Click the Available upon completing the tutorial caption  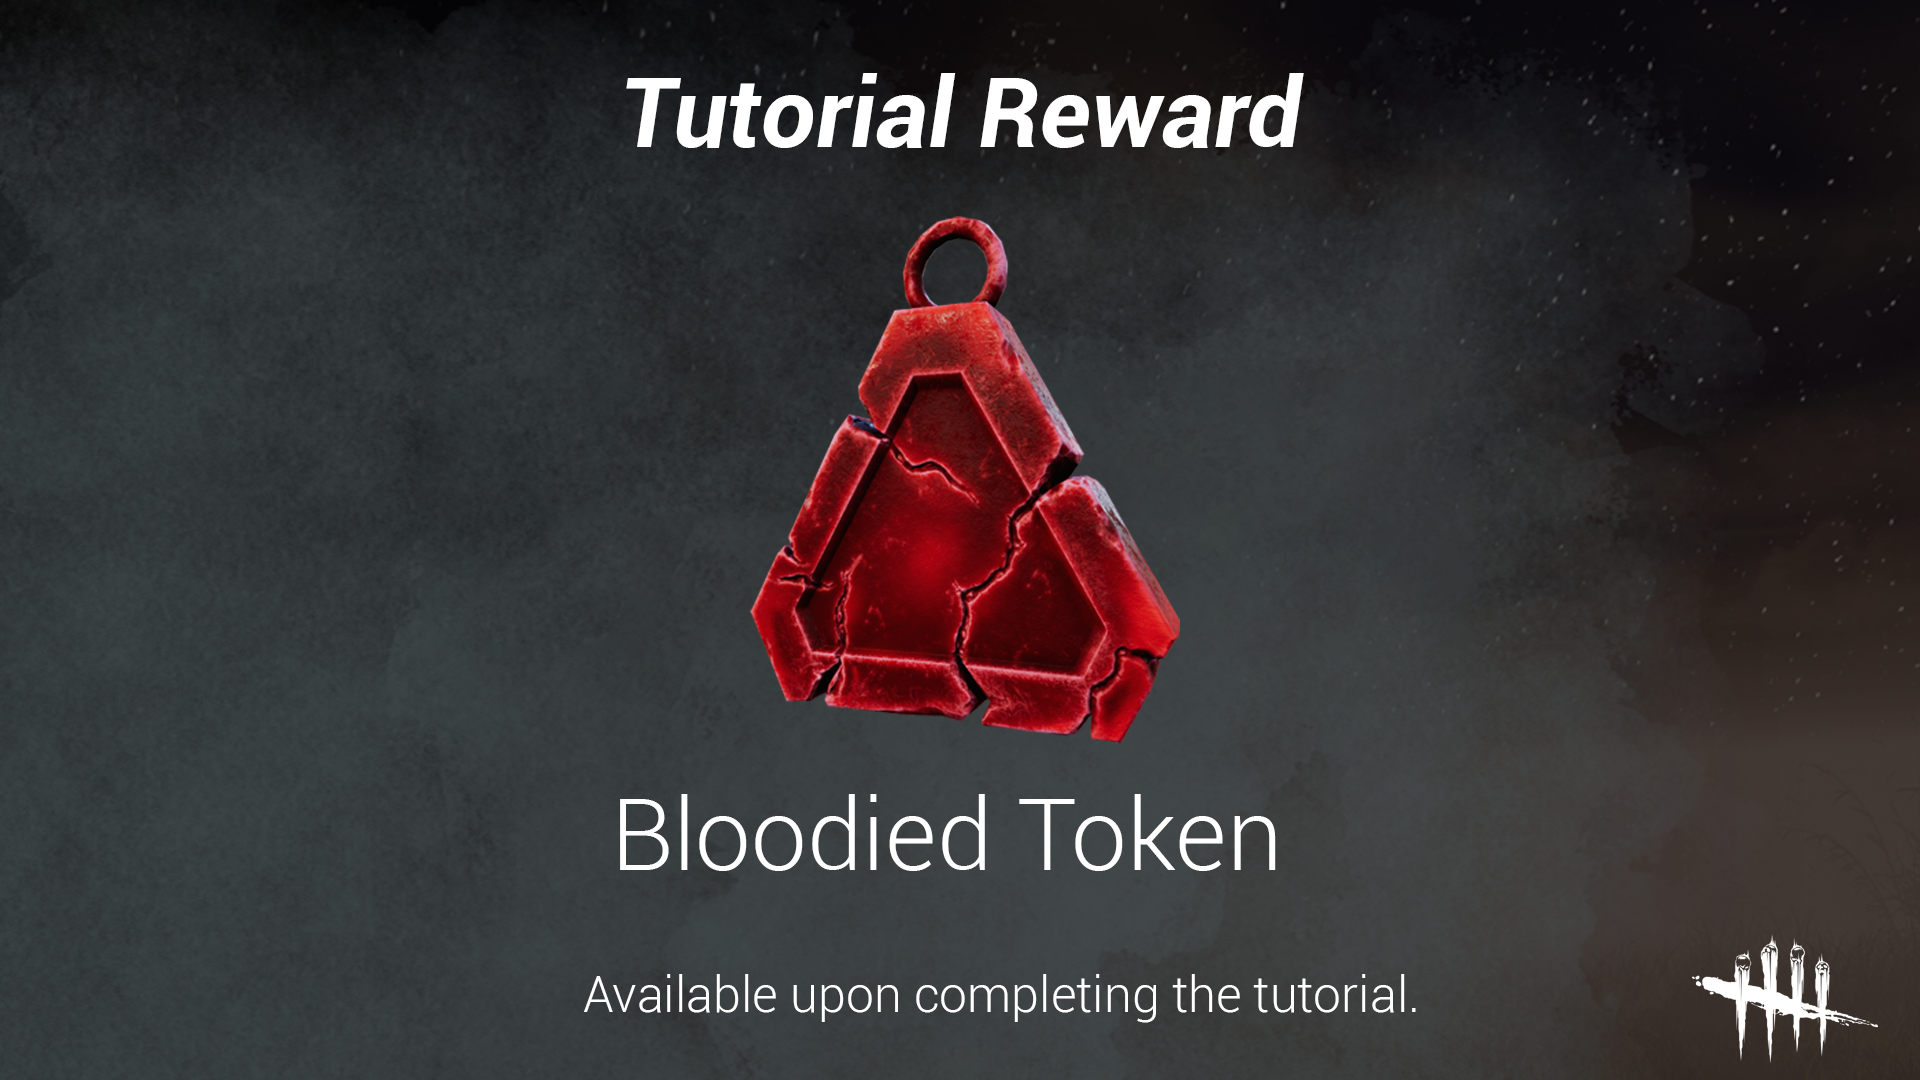coord(1001,996)
